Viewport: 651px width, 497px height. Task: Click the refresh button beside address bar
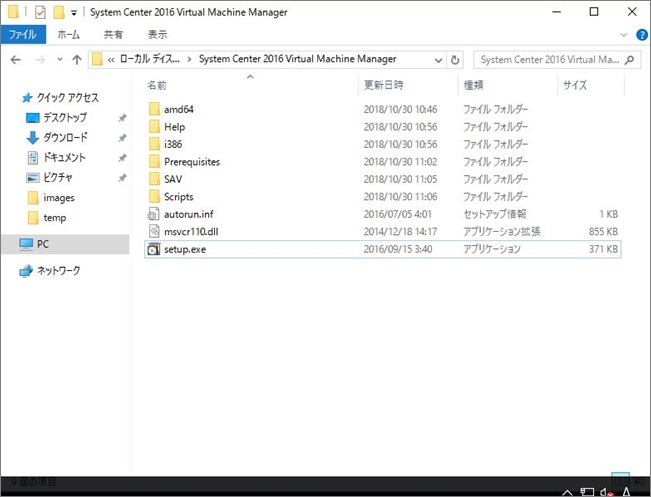pos(456,60)
